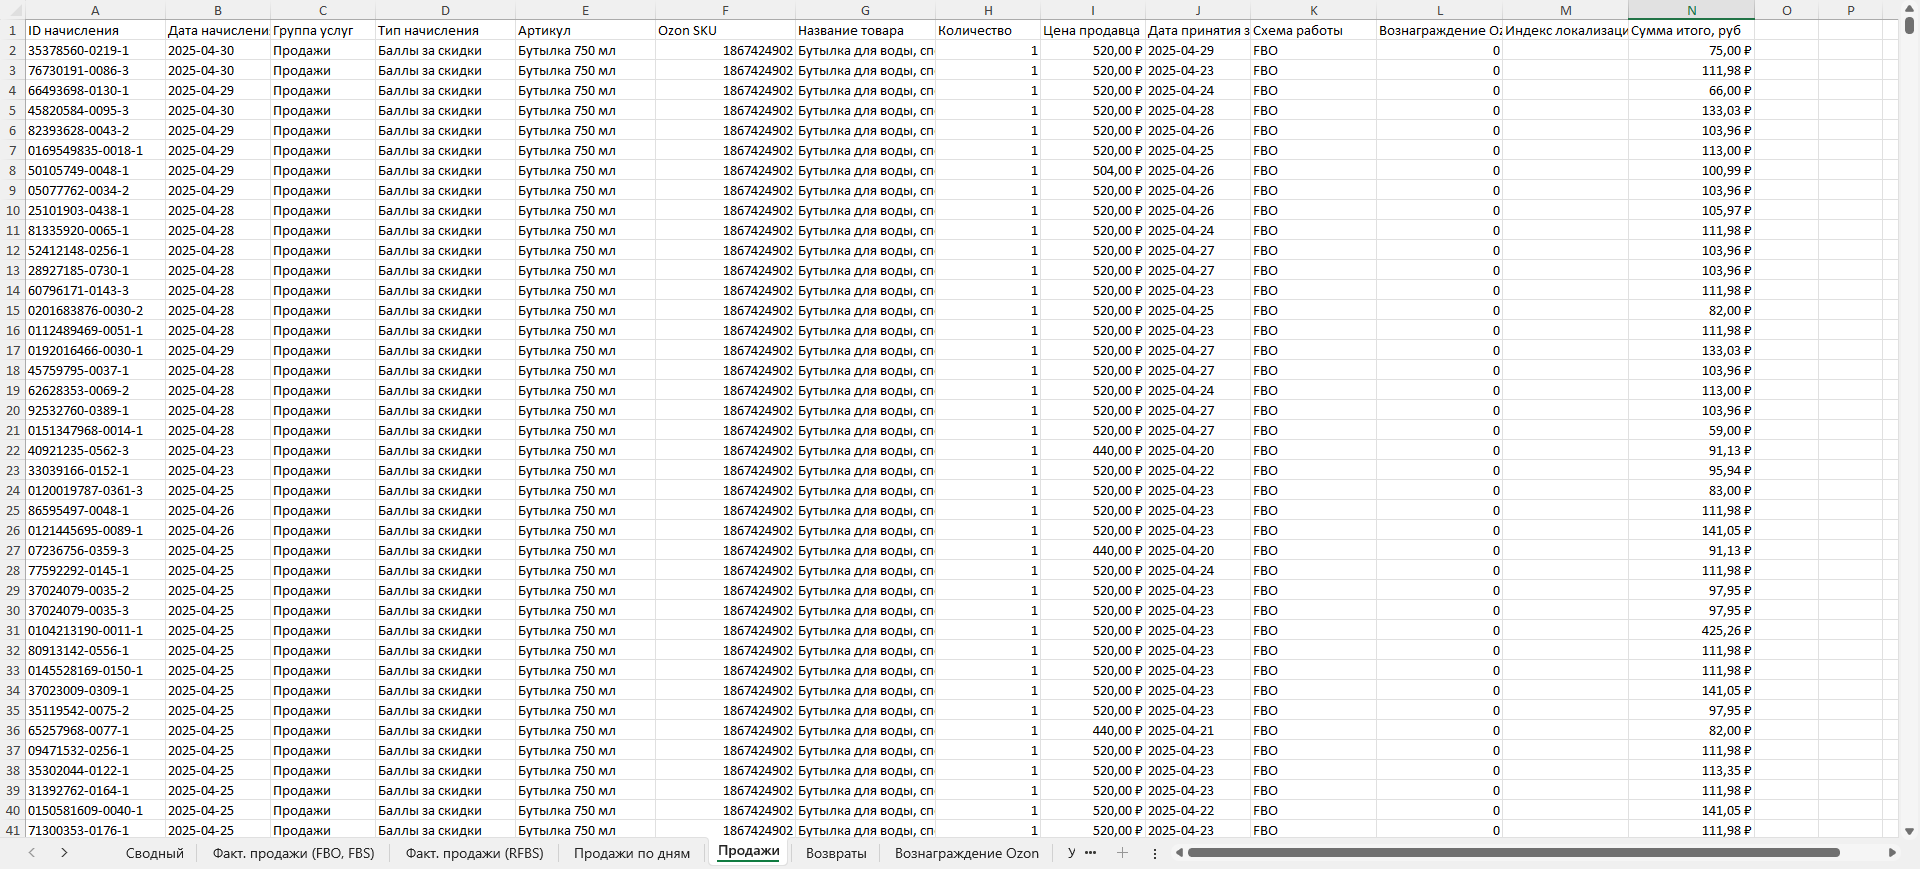Switch to the Сводный sheet tab
1920x869 pixels.
tap(154, 853)
